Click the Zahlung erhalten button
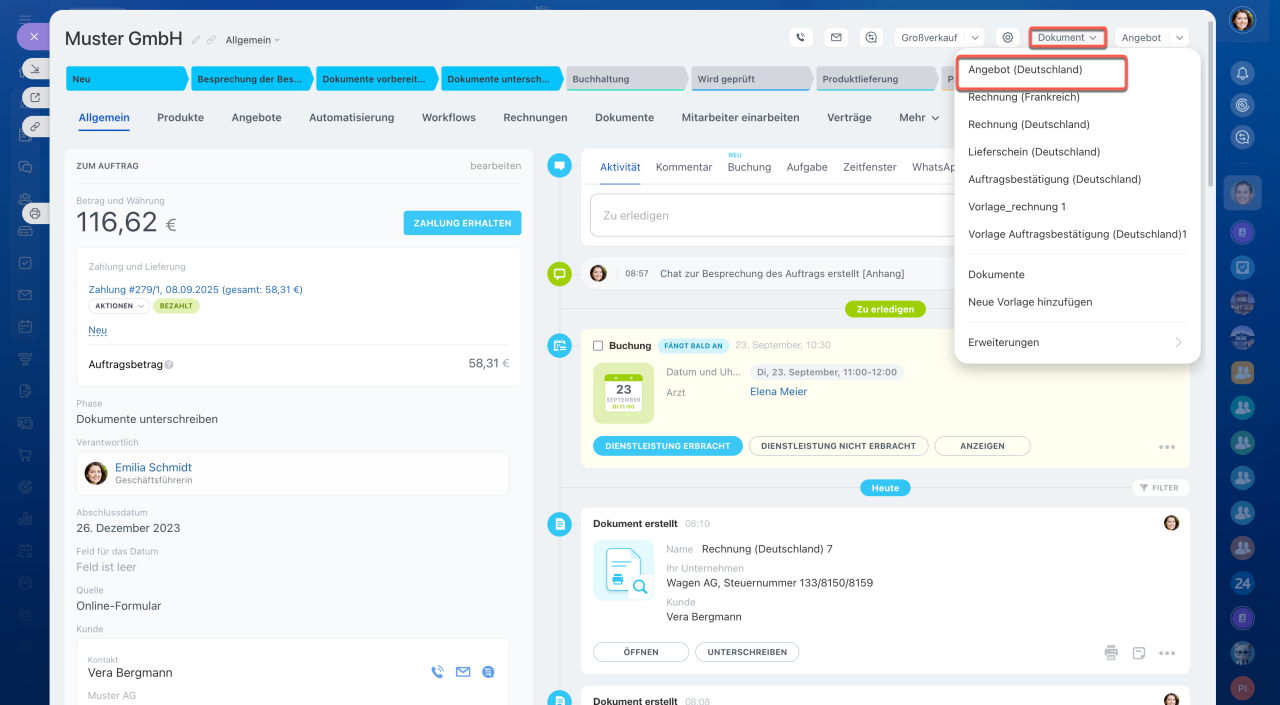The image size is (1280, 705). pyautogui.click(x=462, y=223)
